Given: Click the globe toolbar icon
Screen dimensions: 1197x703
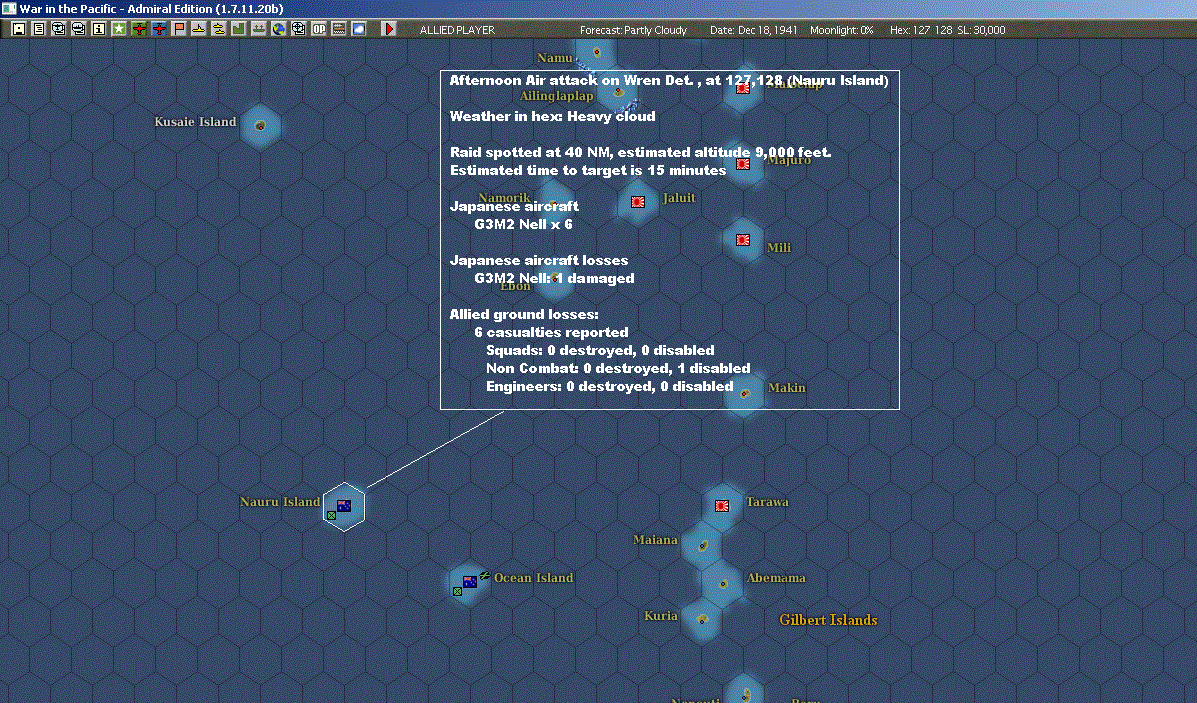Looking at the screenshot, I should click(279, 29).
